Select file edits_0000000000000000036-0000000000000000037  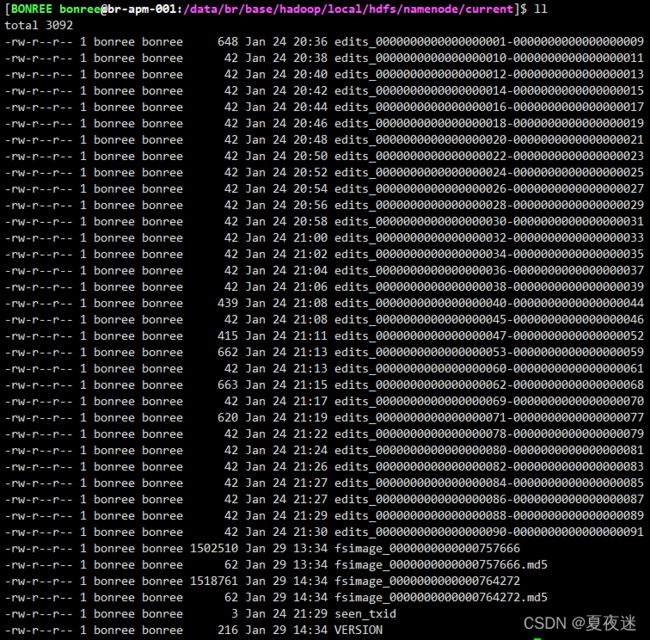click(489, 271)
